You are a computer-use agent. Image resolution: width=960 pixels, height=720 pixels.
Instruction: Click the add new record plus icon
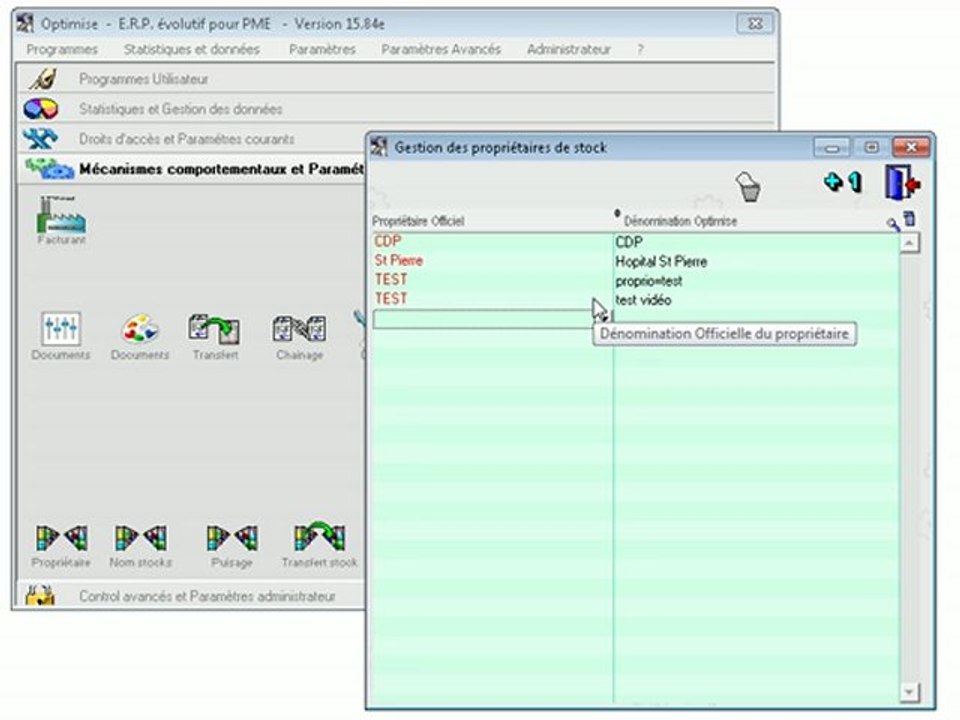click(x=842, y=182)
